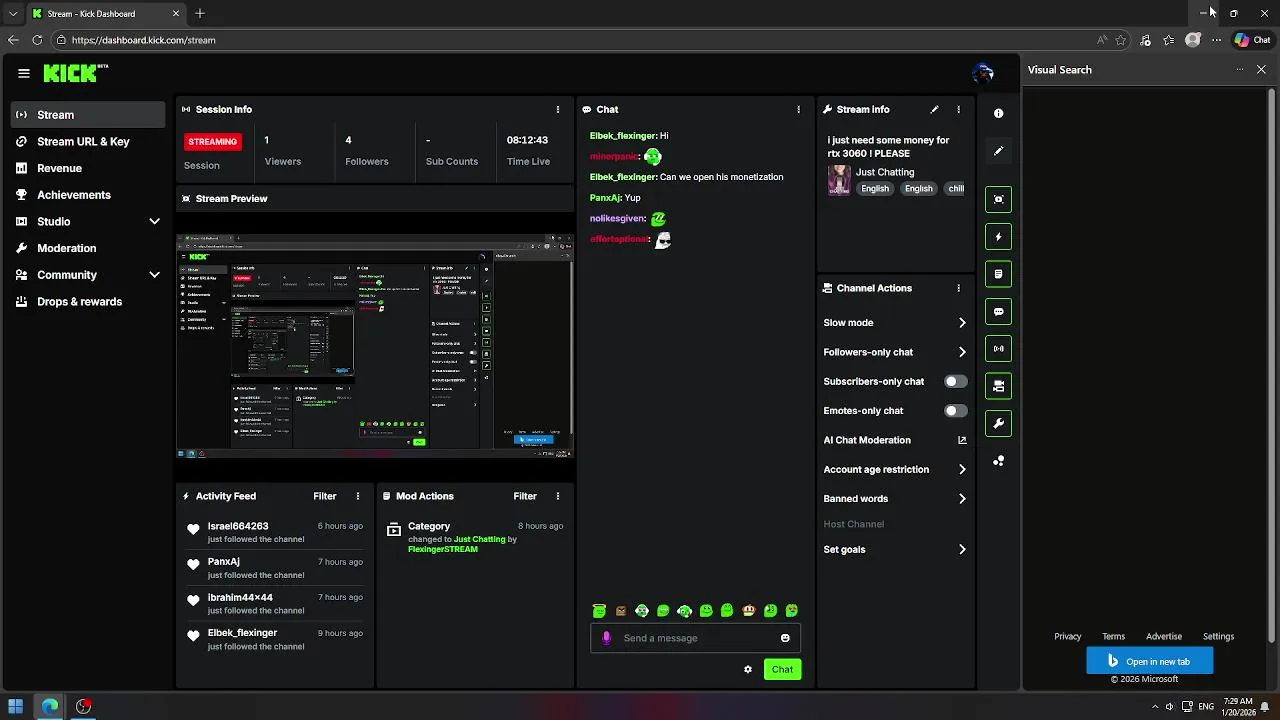Open Settings link in Visual Search pane
The height and width of the screenshot is (720, 1280).
point(1219,636)
